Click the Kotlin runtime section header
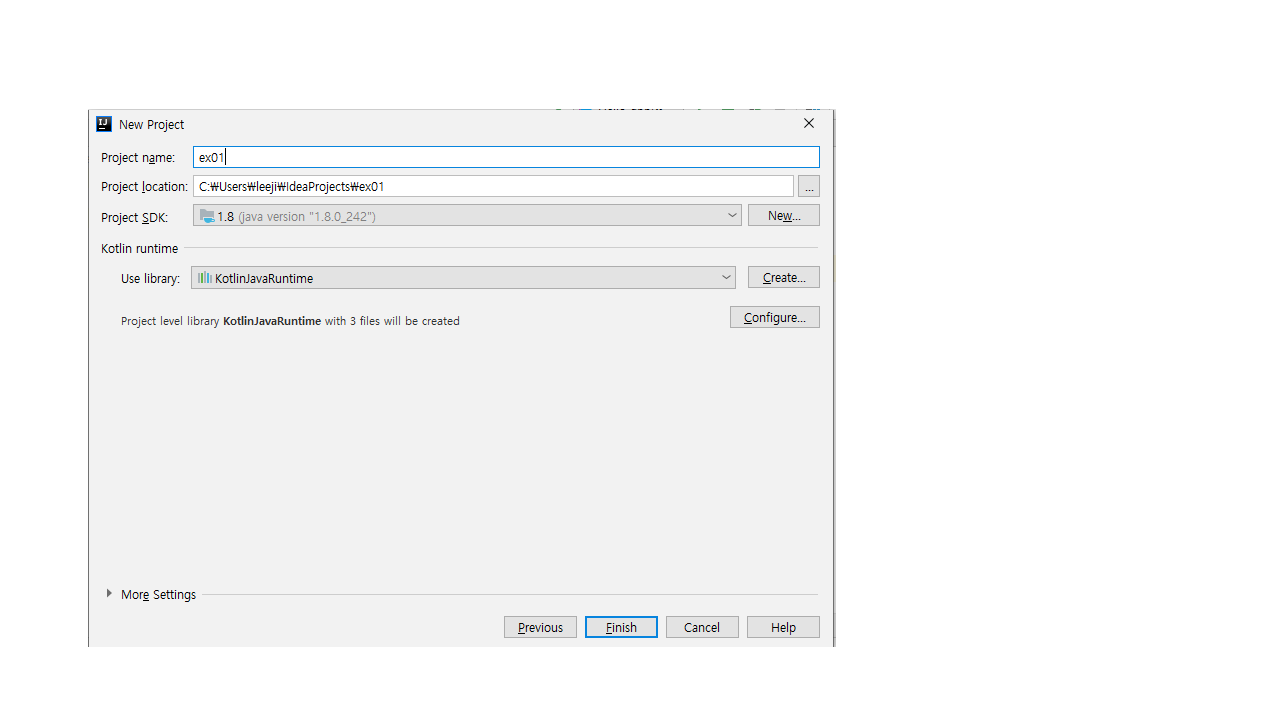1280x720 pixels. pos(139,249)
